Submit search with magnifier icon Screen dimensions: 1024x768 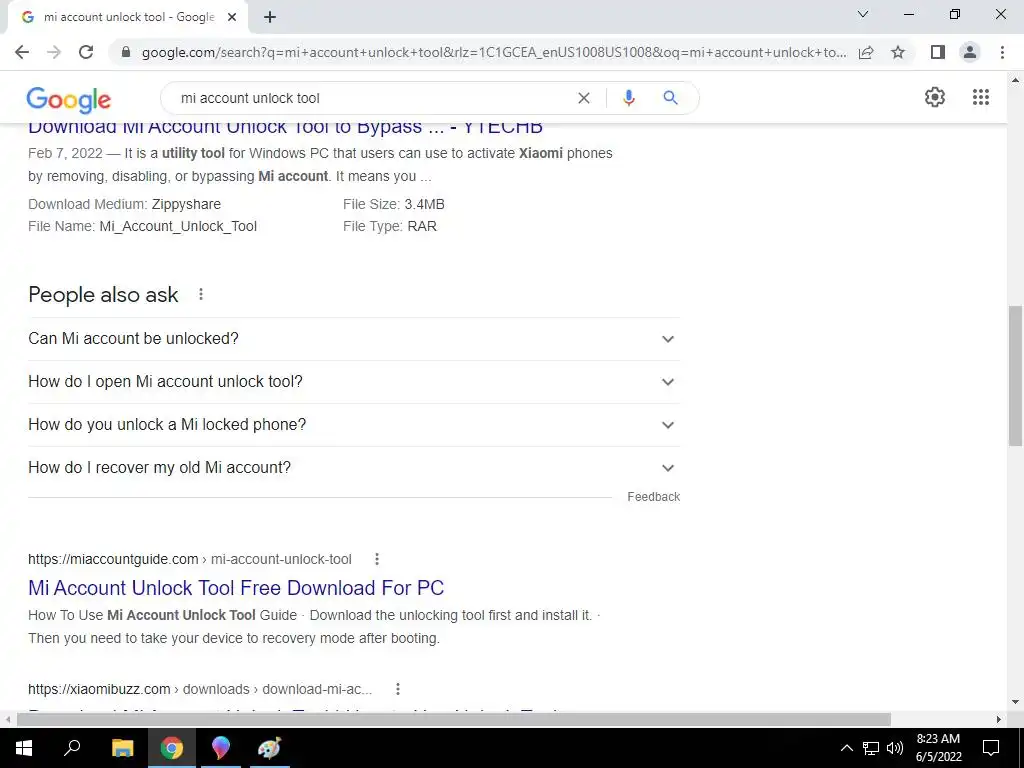click(x=670, y=98)
